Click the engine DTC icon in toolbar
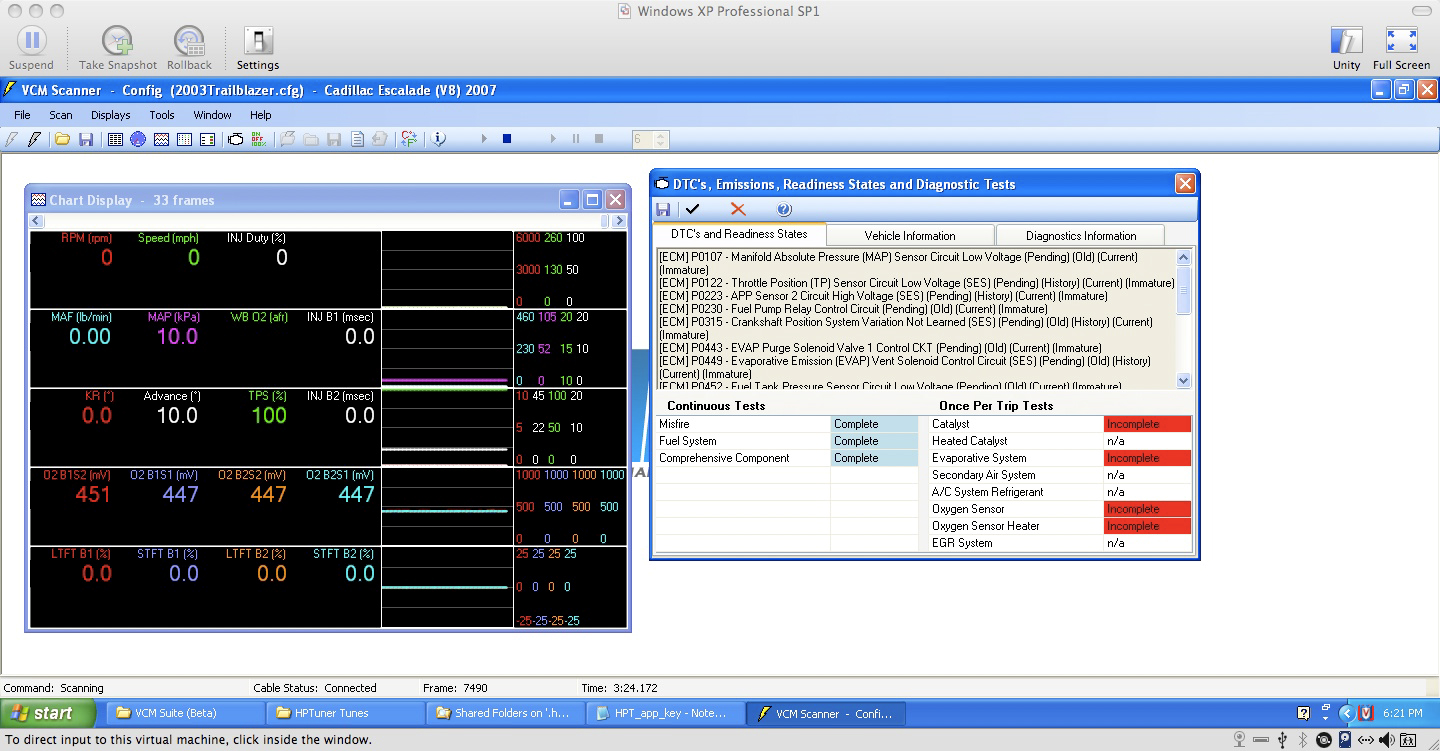The width and height of the screenshot is (1440, 751). tap(236, 139)
